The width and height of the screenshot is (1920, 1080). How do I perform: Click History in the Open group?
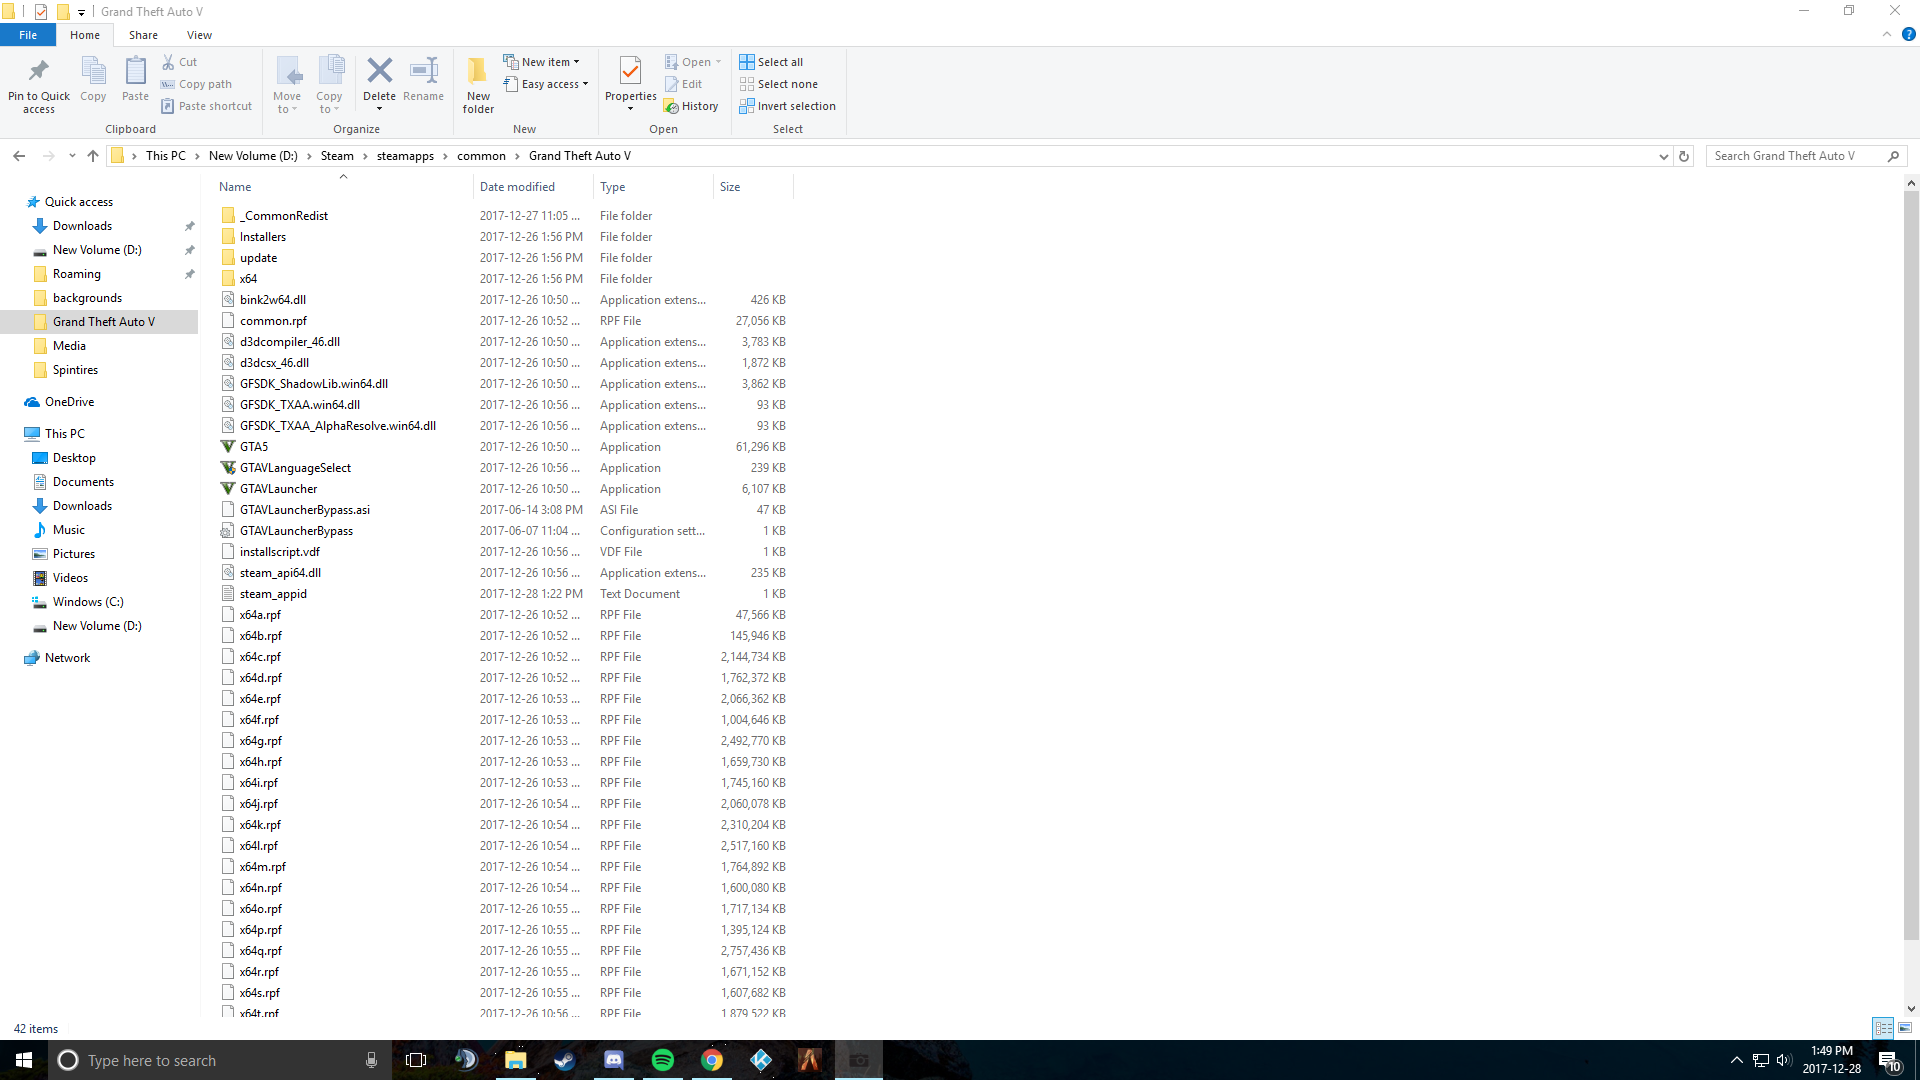692,106
